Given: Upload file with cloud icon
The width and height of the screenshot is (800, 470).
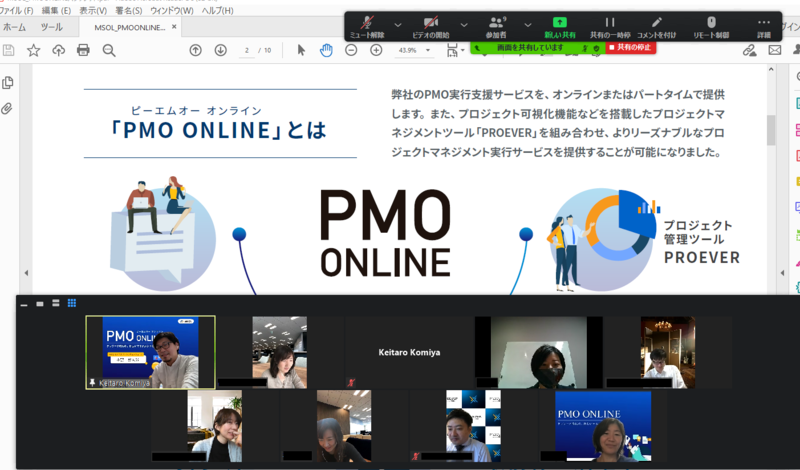Looking at the screenshot, I should 59,50.
